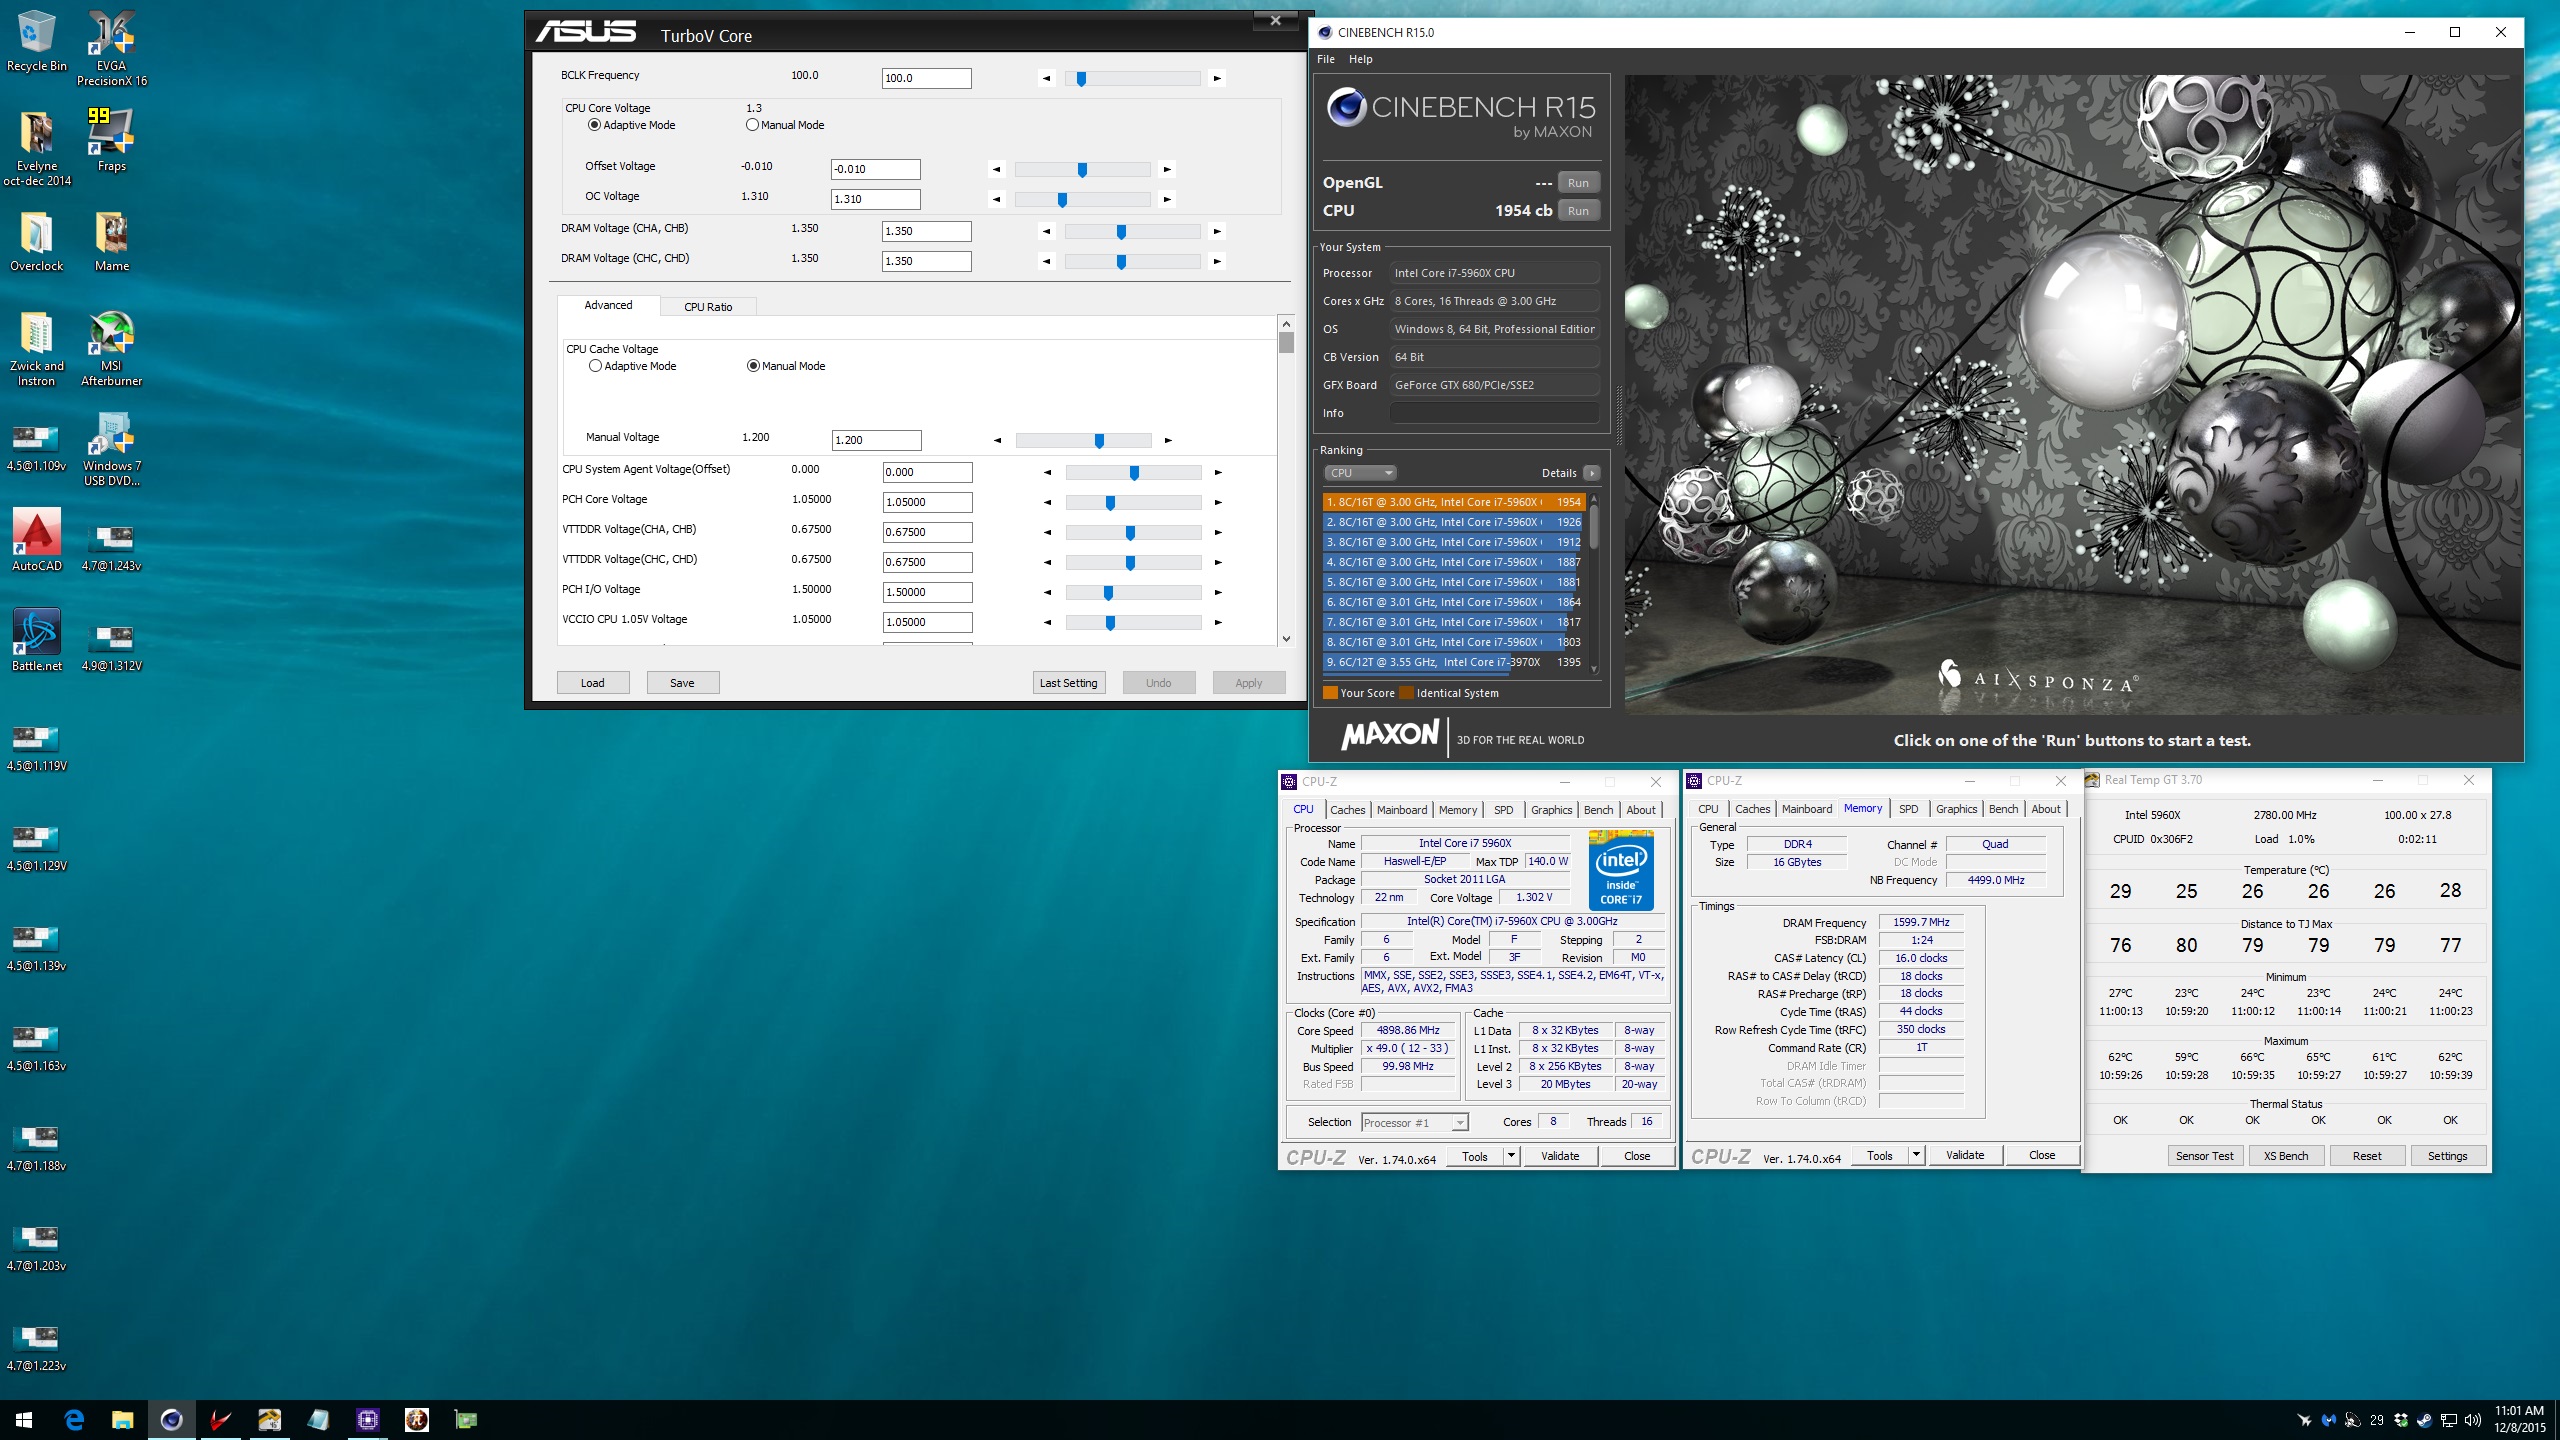The width and height of the screenshot is (2560, 1440).
Task: Run the Cinebench CPU test
Action: tap(1577, 211)
